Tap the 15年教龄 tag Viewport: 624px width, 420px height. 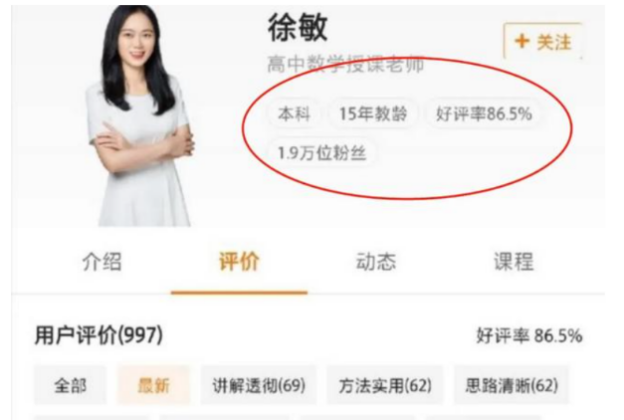373,114
